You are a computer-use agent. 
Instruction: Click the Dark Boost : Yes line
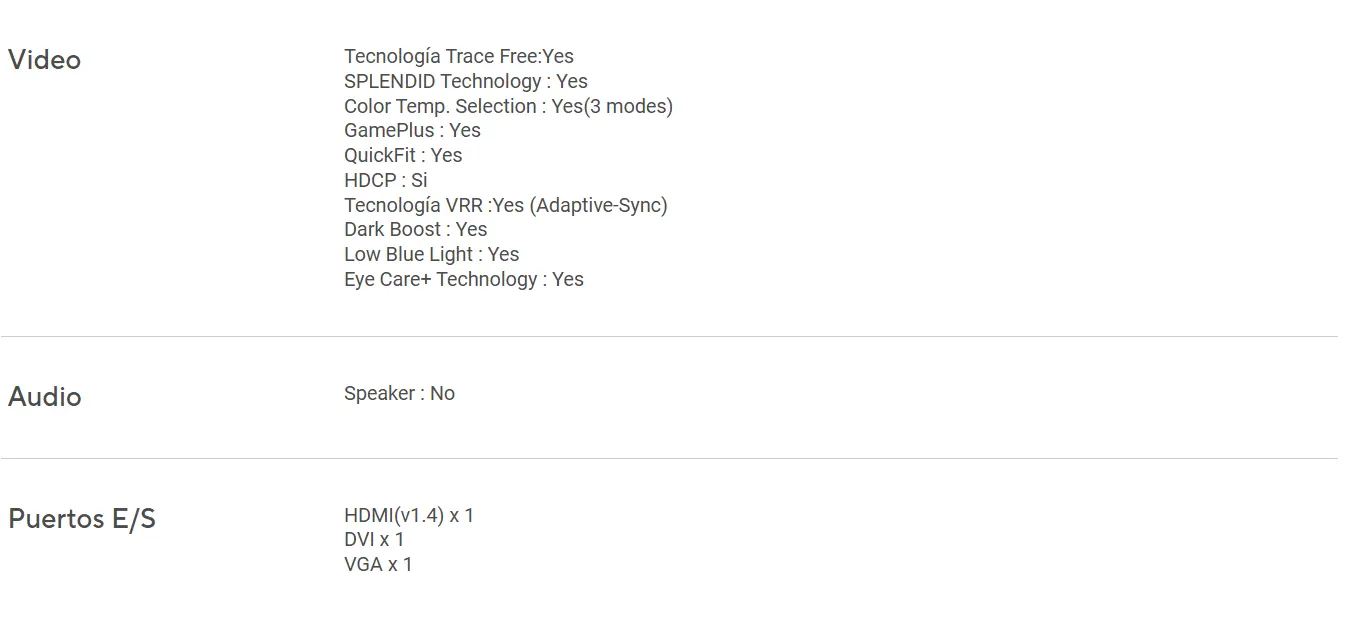[x=416, y=229]
